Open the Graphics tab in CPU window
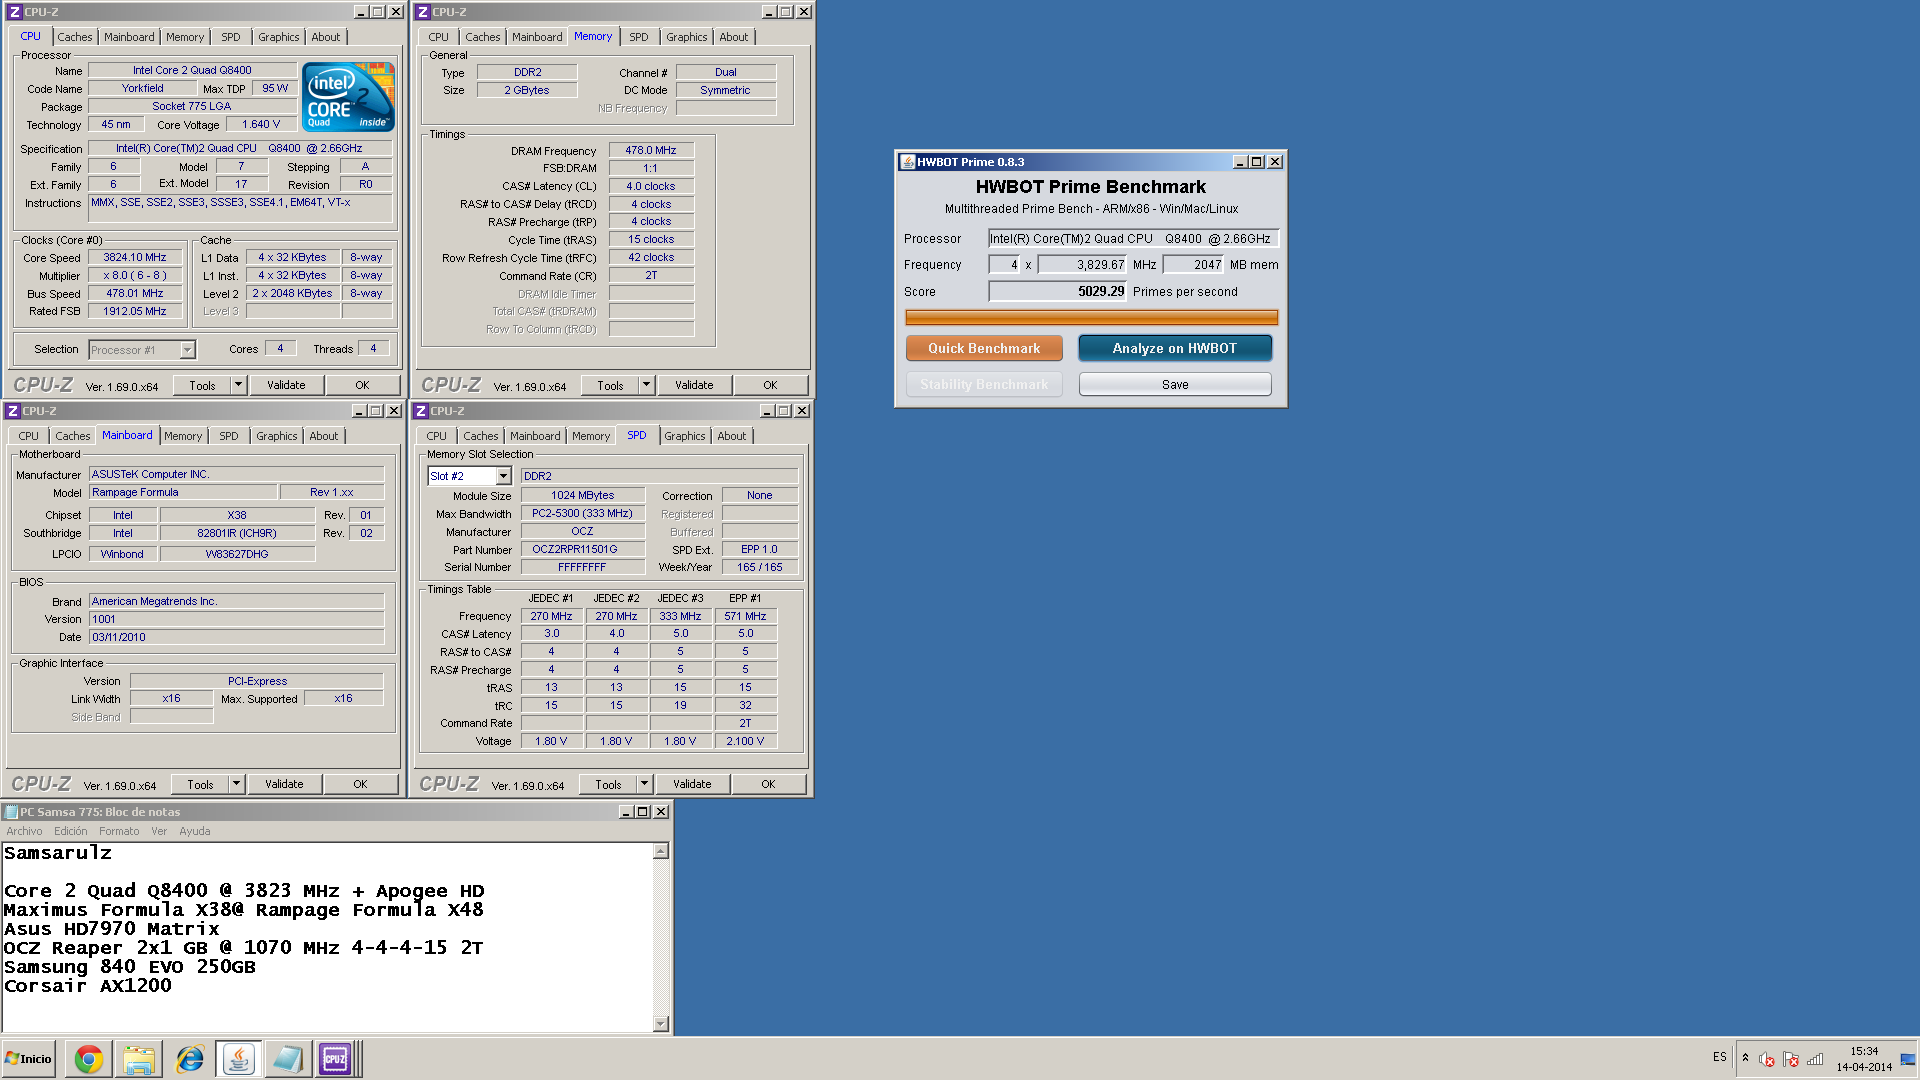This screenshot has height=1080, width=1920. 278,37
